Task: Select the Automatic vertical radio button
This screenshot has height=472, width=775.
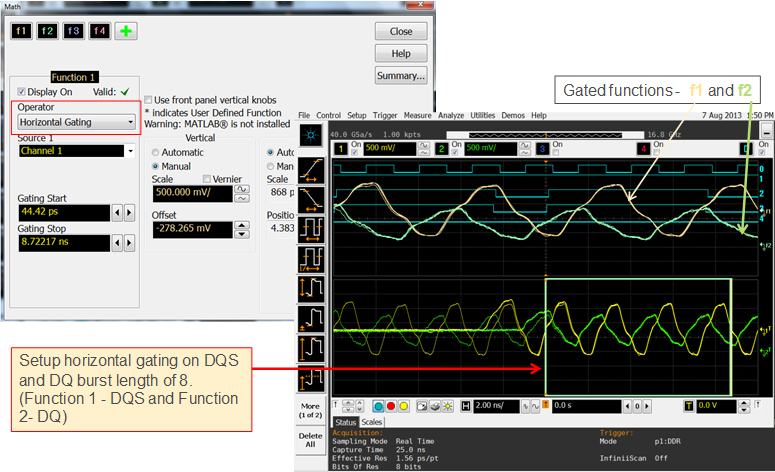Action: (155, 152)
